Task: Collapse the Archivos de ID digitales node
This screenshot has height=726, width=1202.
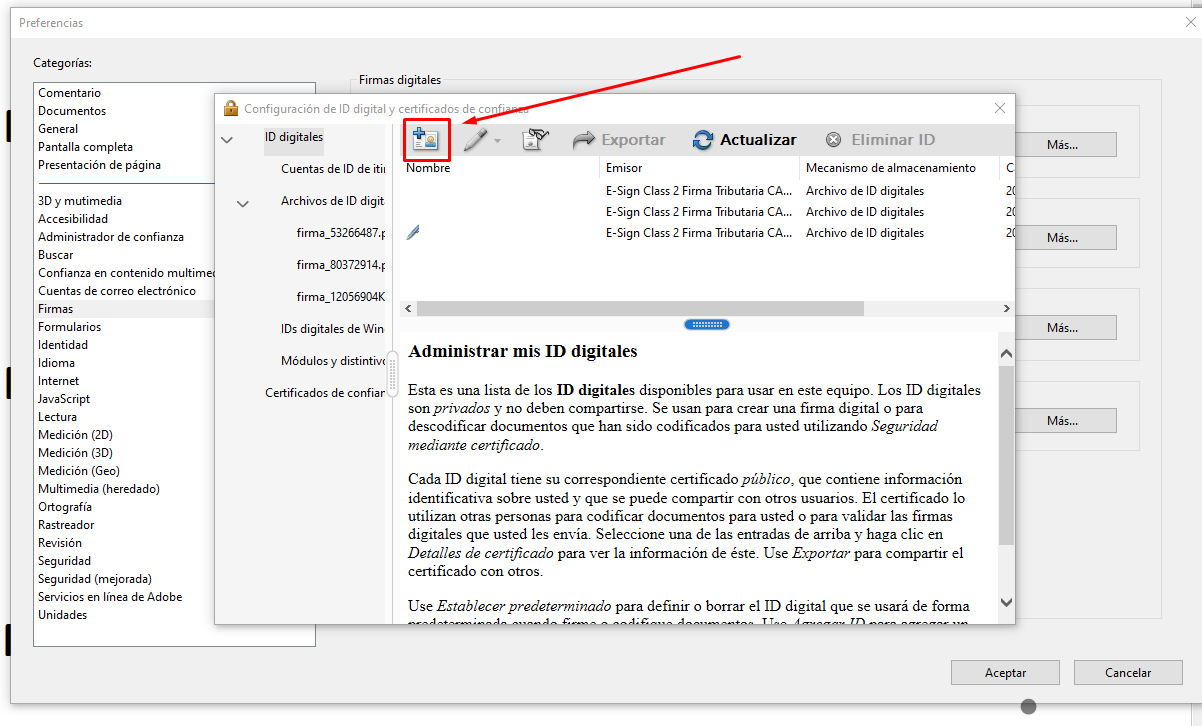Action: point(243,203)
